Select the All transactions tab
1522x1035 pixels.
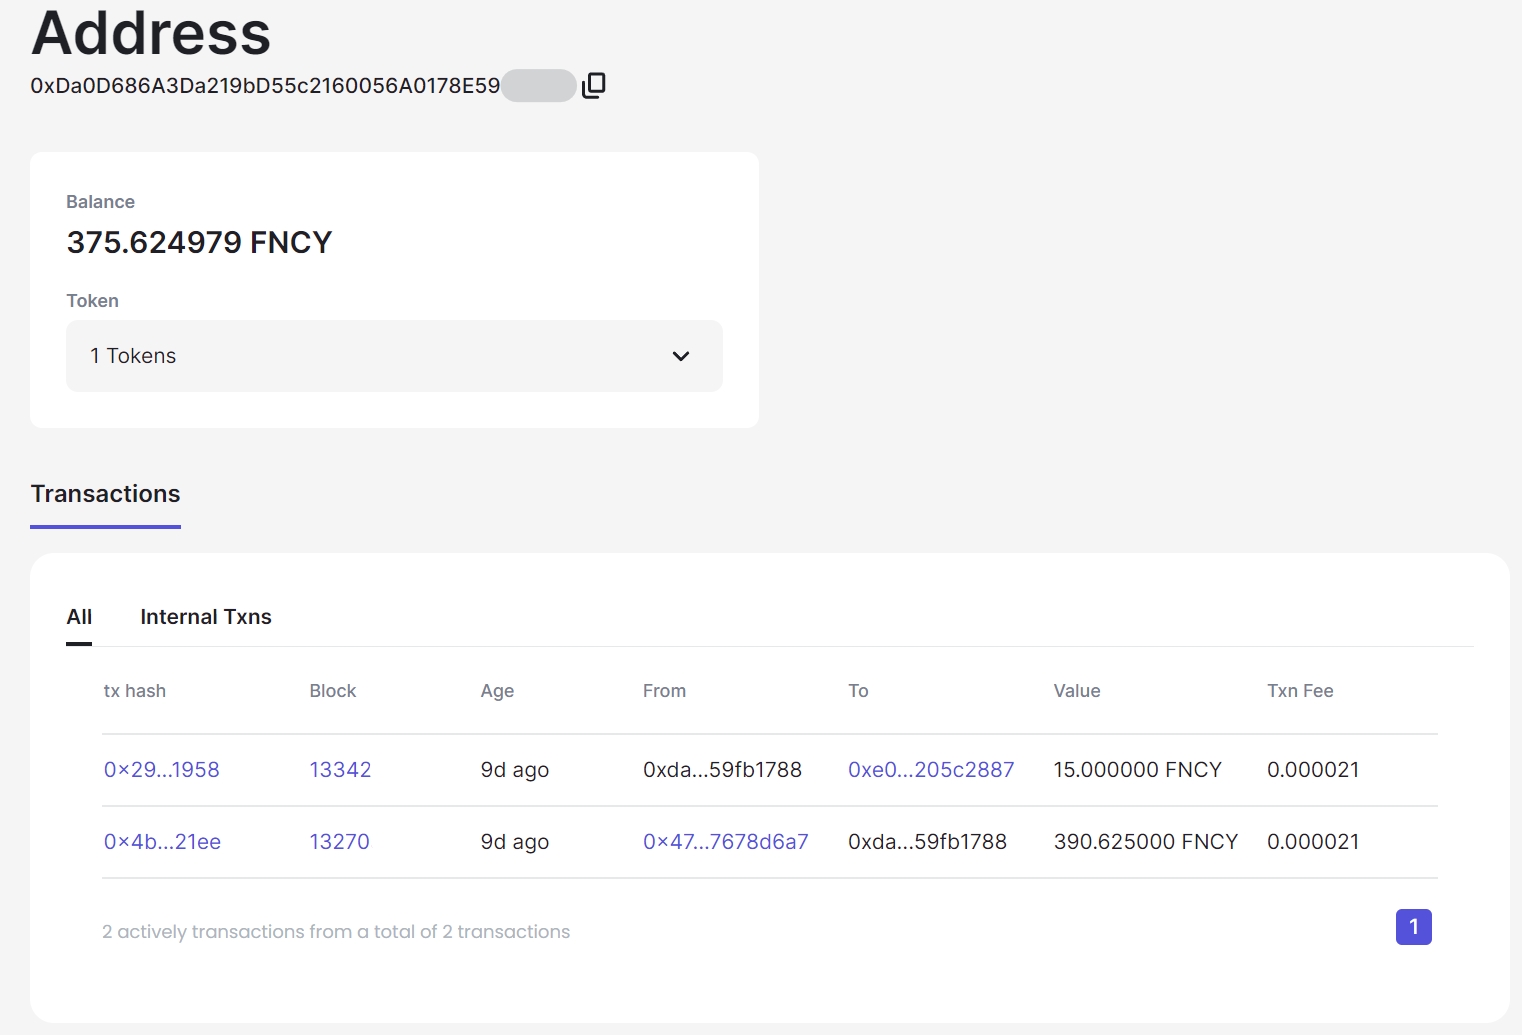tap(79, 617)
